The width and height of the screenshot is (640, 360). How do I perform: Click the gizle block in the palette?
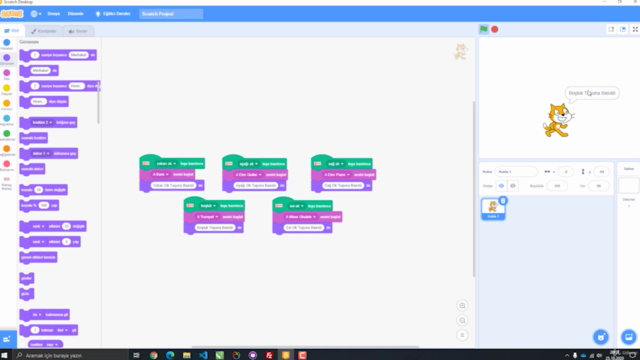[x=26, y=294]
